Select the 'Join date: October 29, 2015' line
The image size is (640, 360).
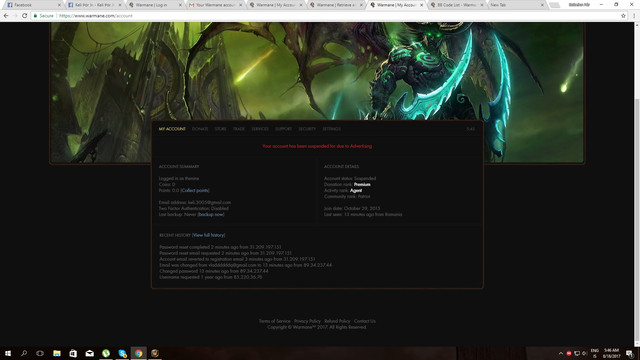click(352, 209)
